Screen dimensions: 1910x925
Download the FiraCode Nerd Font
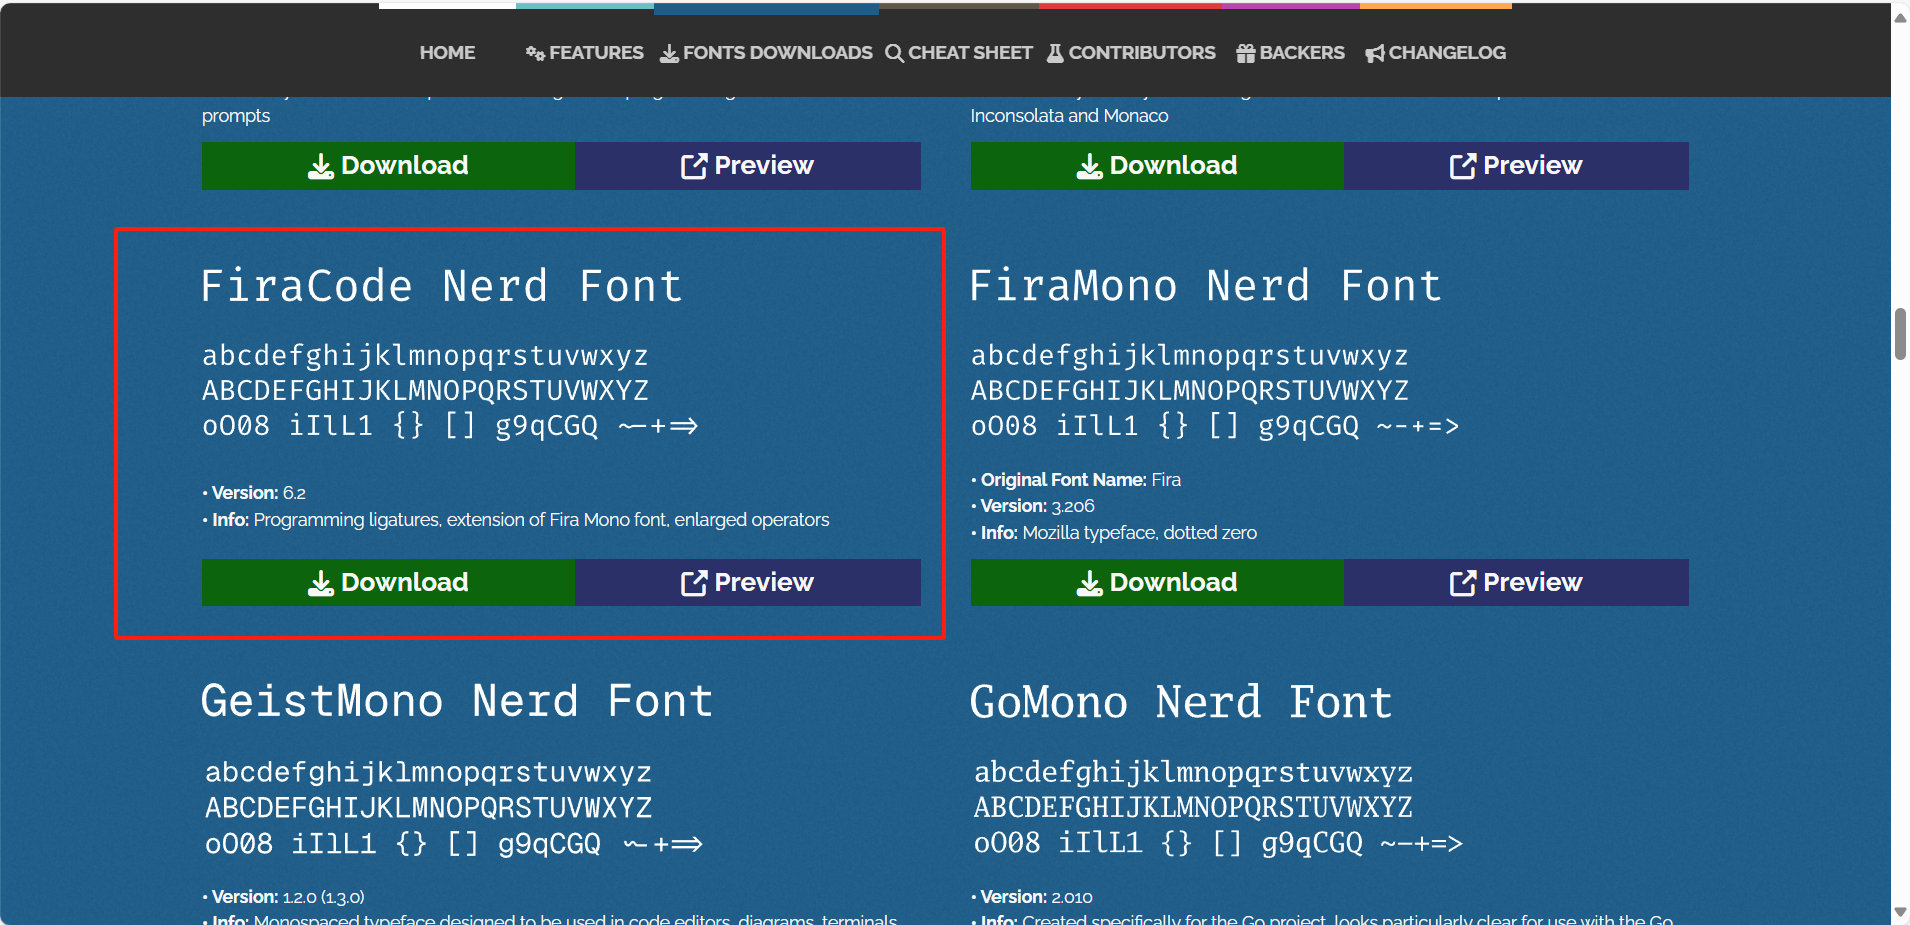388,582
